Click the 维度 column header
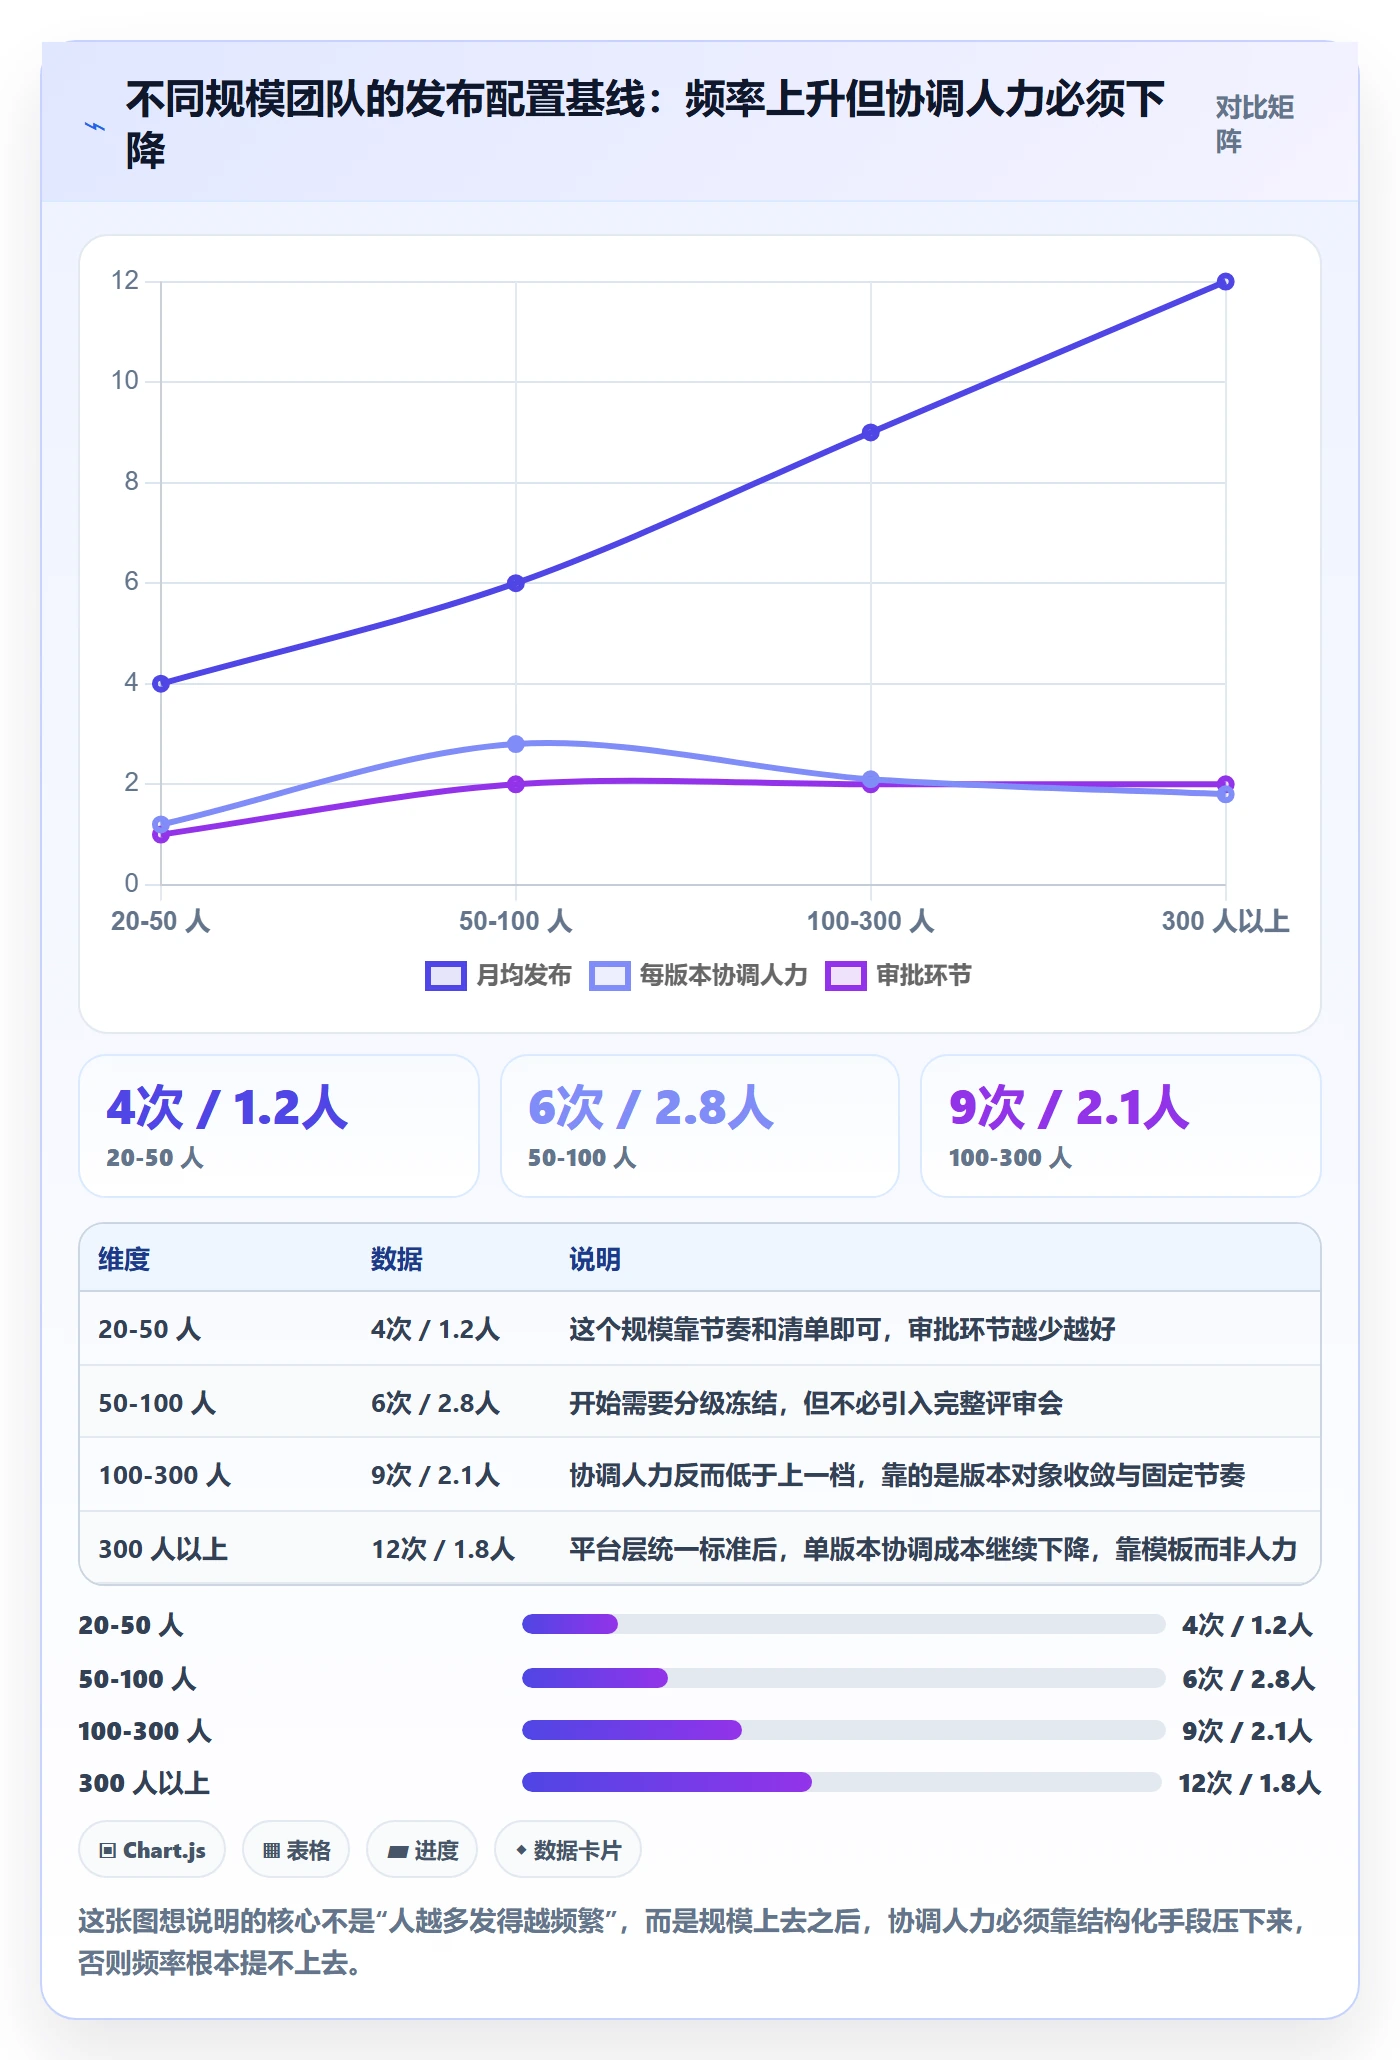The height and width of the screenshot is (2060, 1400). 124,1259
